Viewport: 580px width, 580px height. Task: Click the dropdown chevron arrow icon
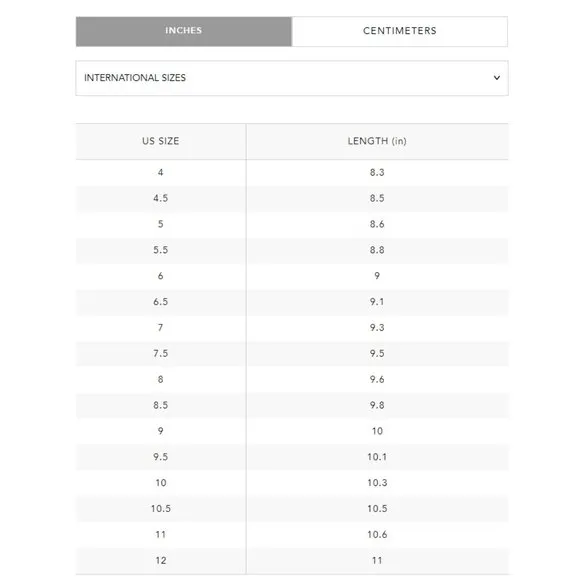[x=497, y=78]
